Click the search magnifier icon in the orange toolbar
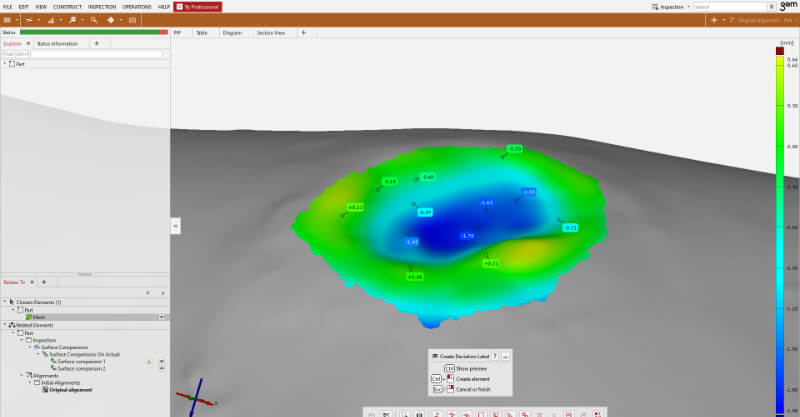Screen dimensions: 800x417 [94, 19]
